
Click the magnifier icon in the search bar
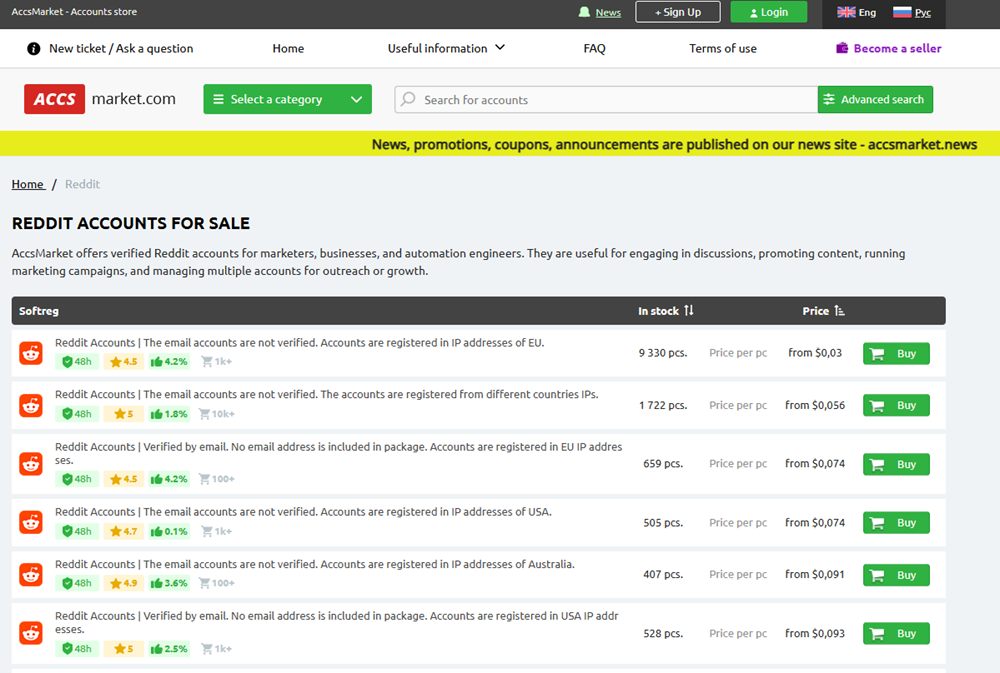pyautogui.click(x=407, y=99)
